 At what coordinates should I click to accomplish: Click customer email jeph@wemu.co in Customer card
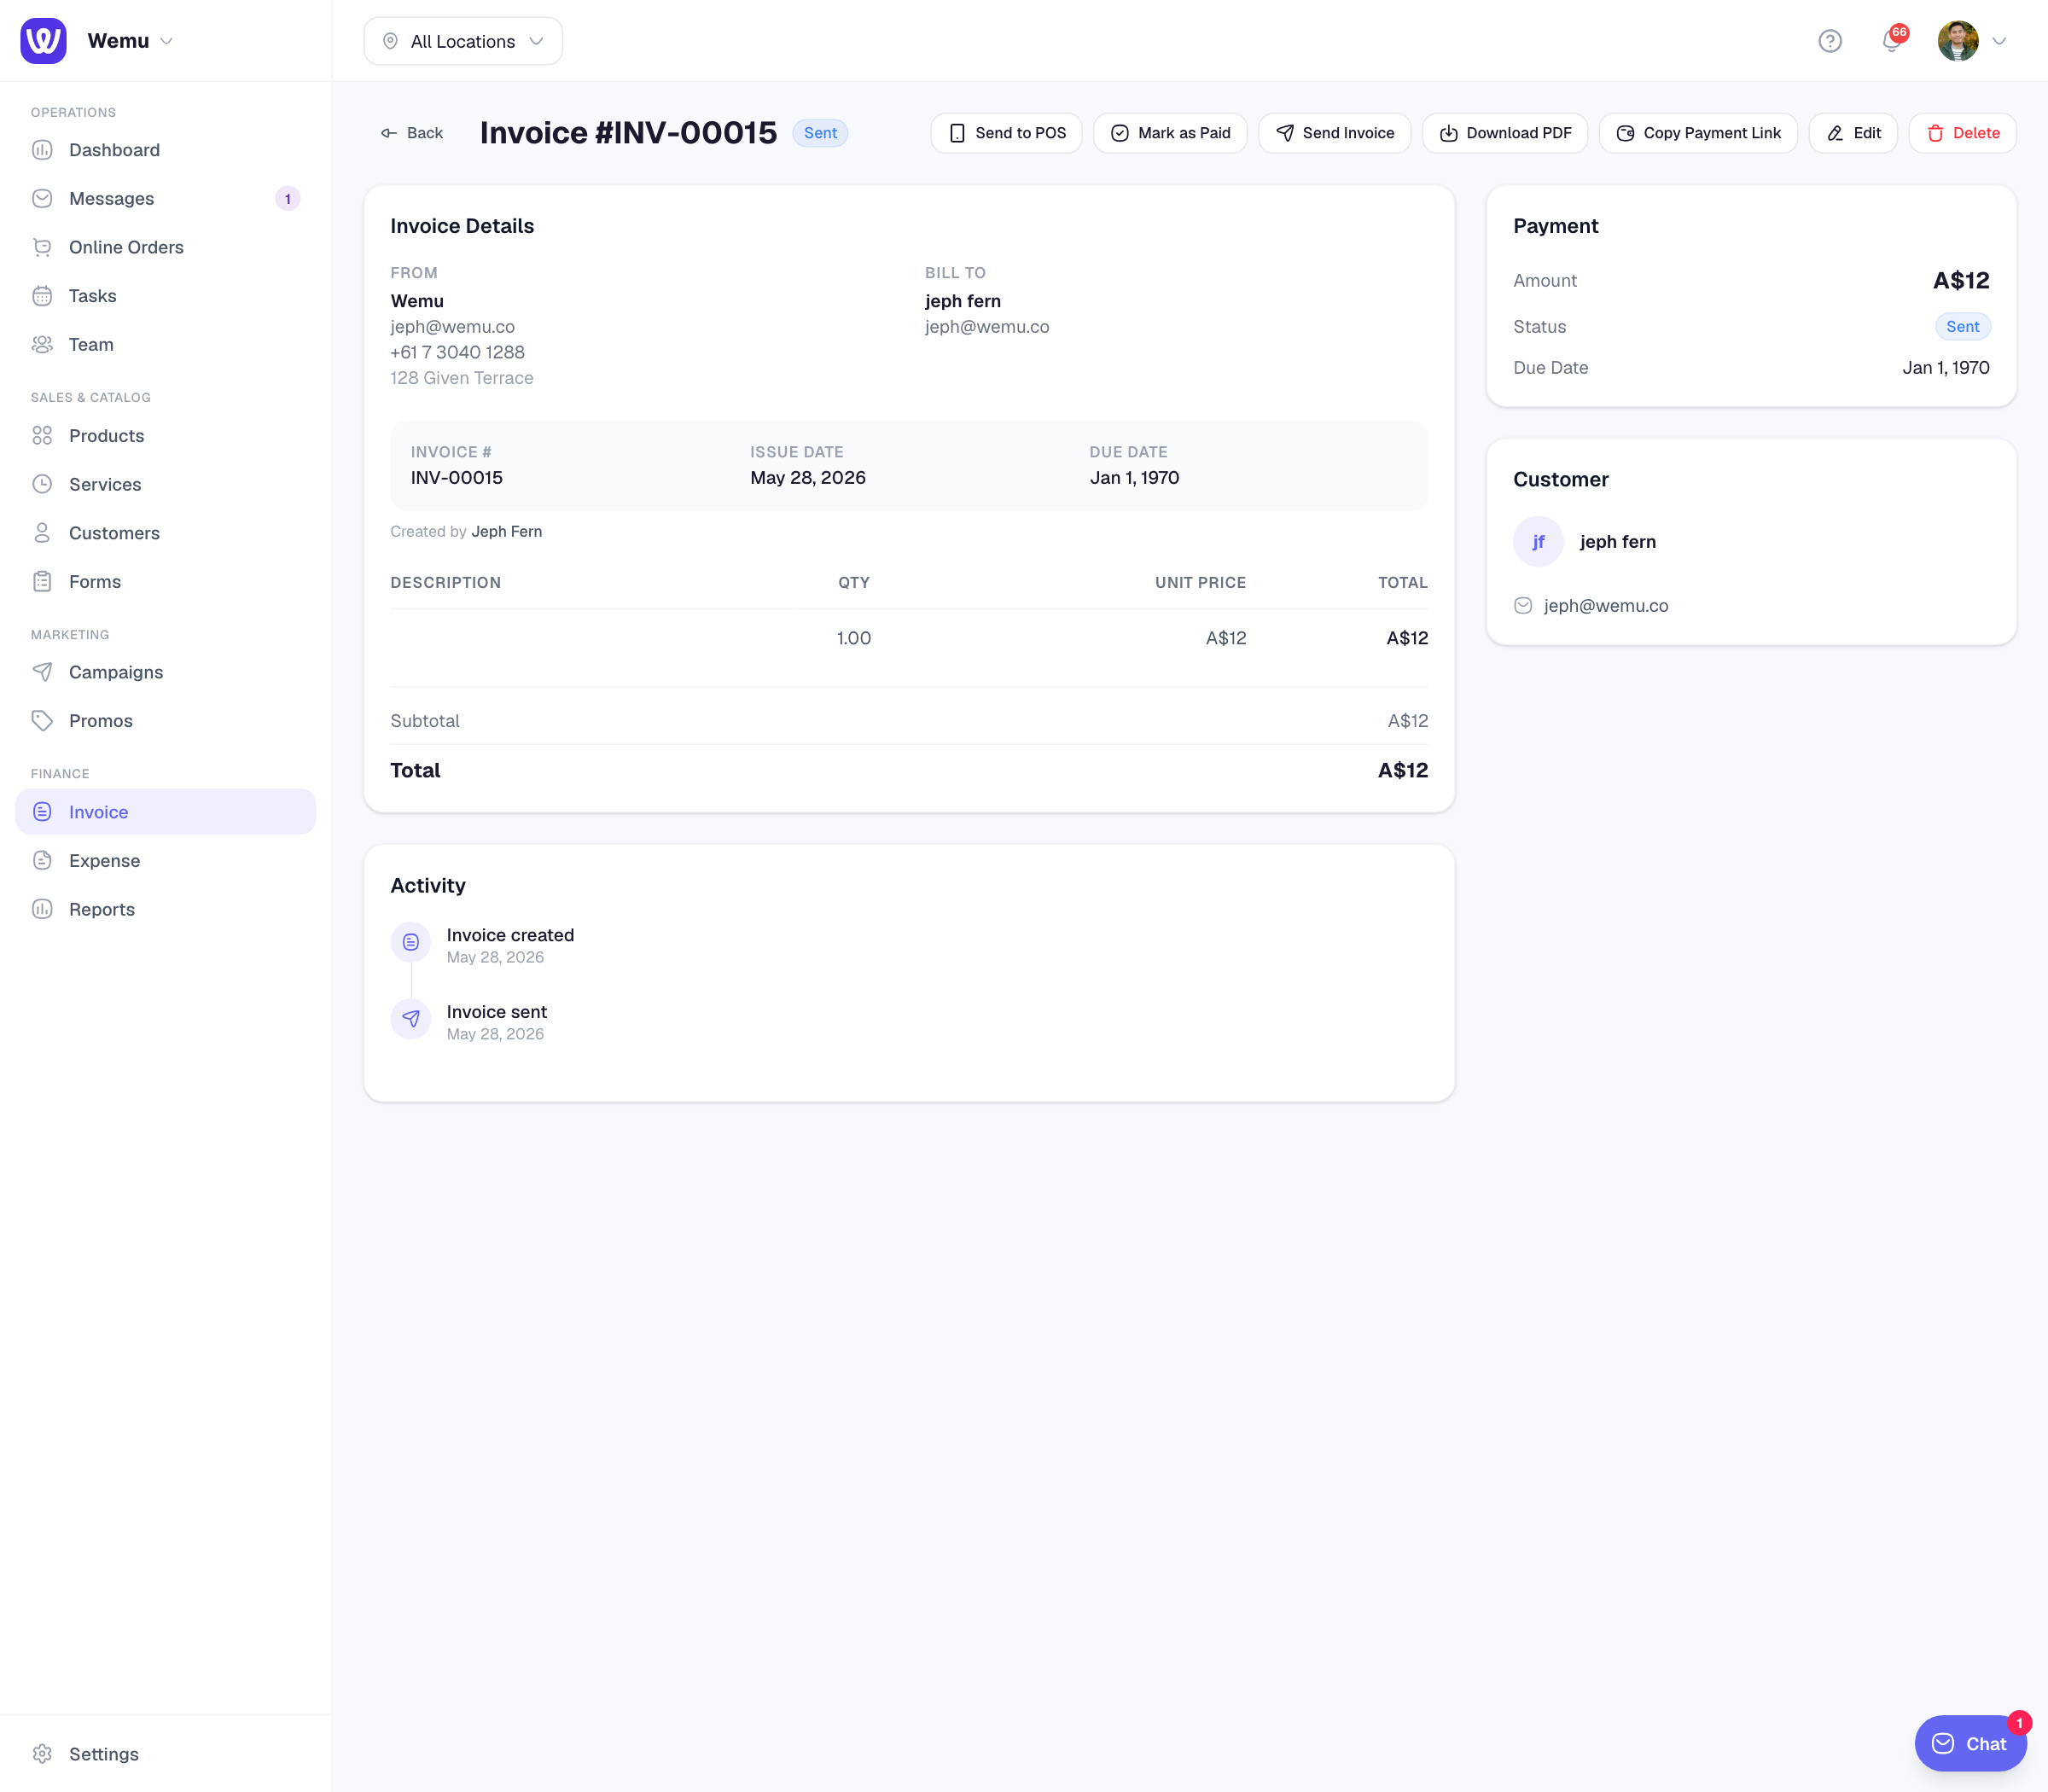[1606, 606]
